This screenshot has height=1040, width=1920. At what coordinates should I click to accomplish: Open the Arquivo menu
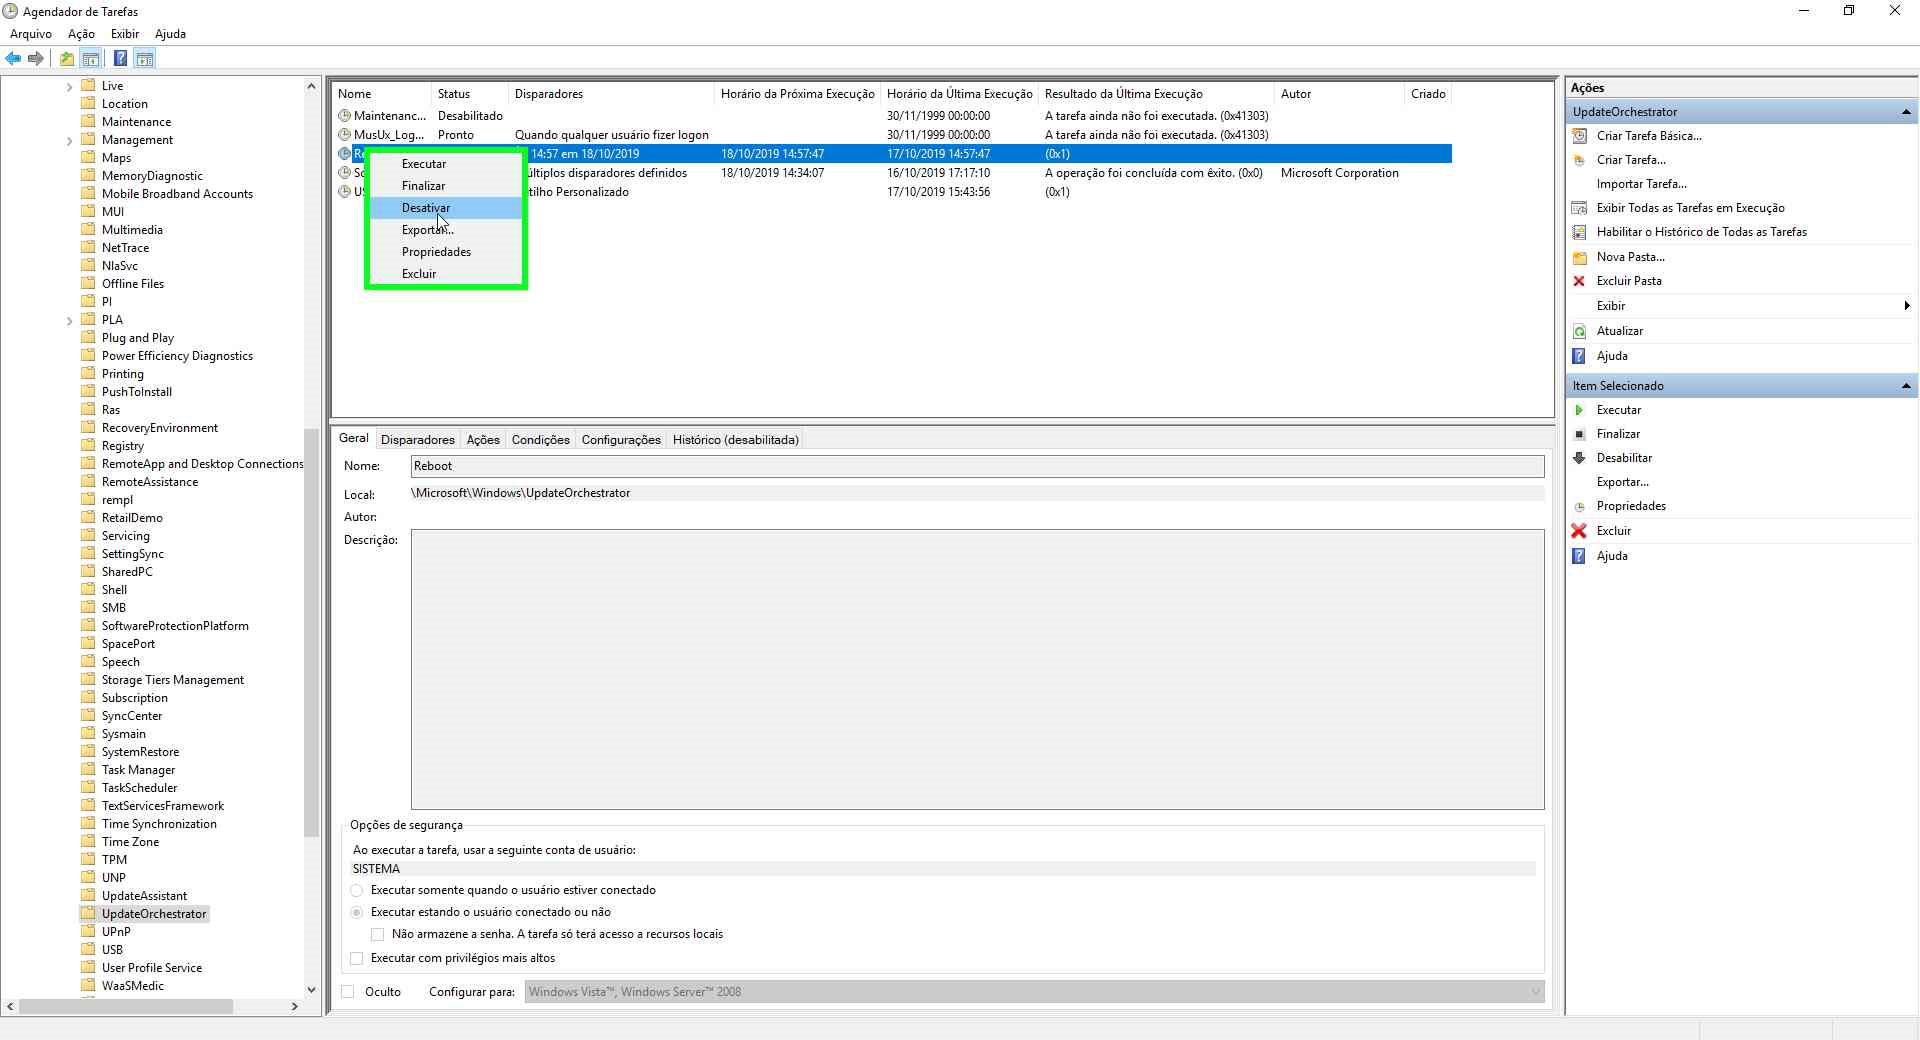(31, 34)
